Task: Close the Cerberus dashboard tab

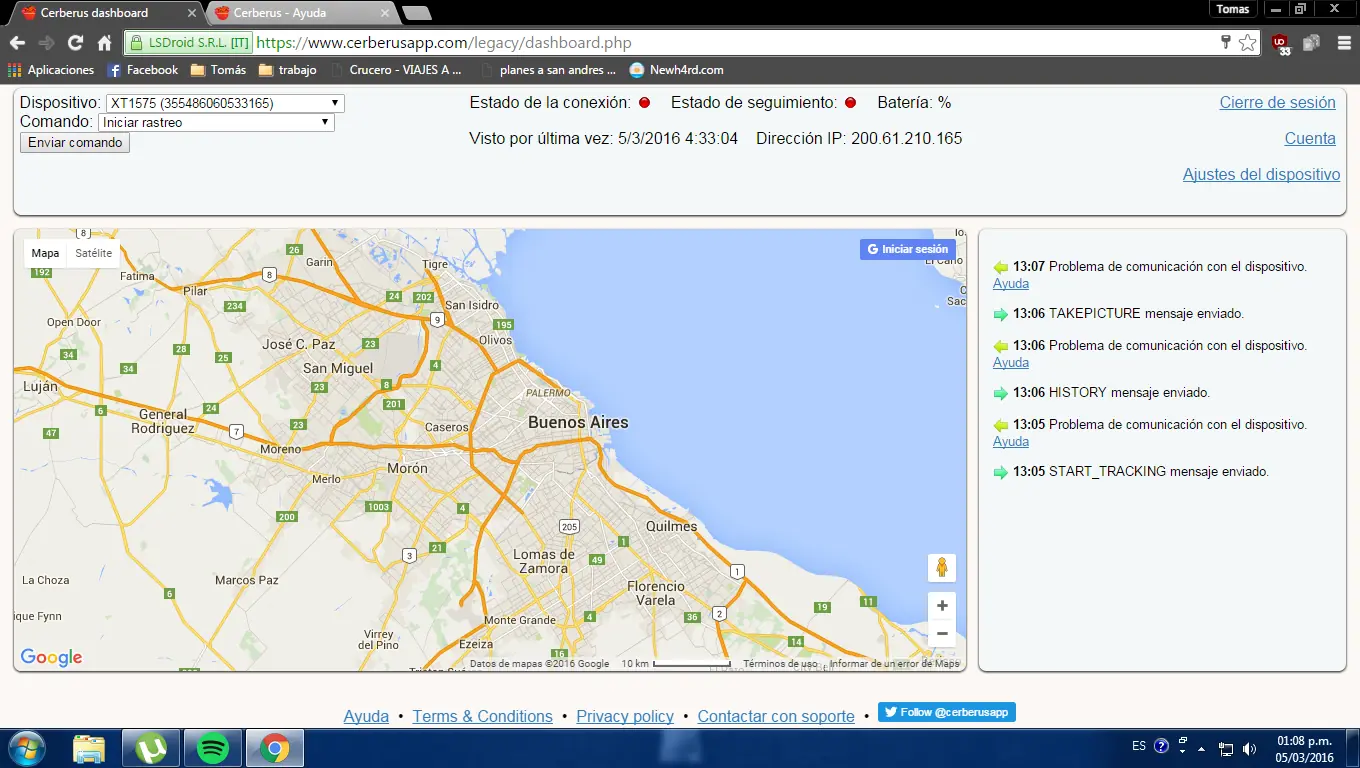Action: pyautogui.click(x=192, y=13)
